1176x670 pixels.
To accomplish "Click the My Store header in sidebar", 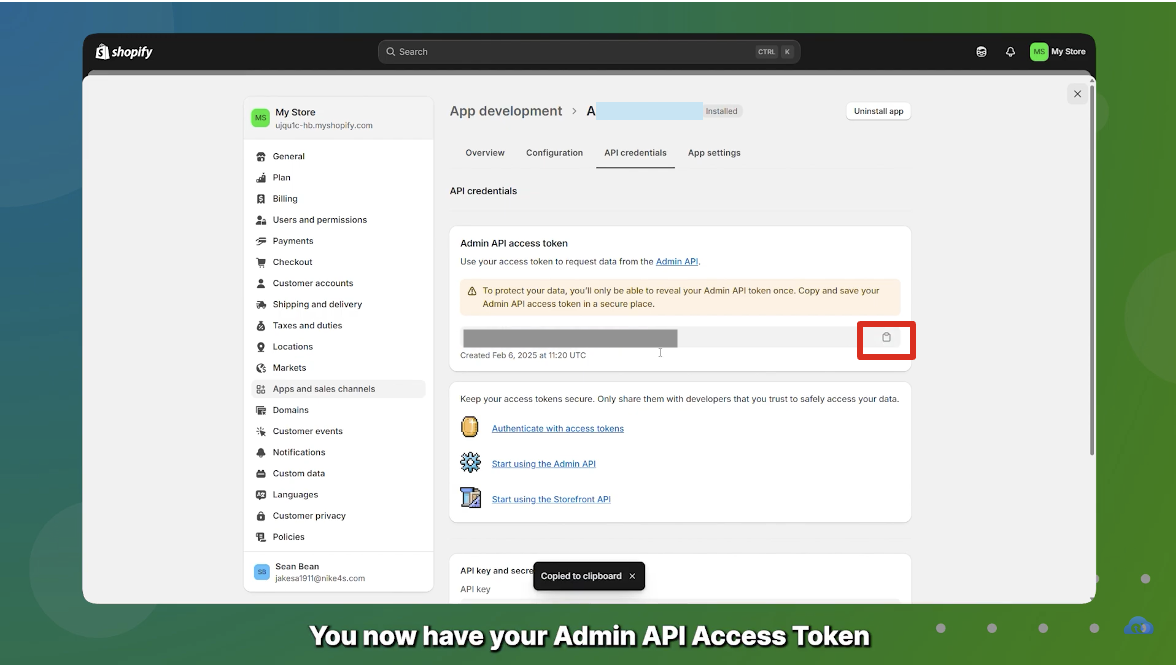I will 338,118.
